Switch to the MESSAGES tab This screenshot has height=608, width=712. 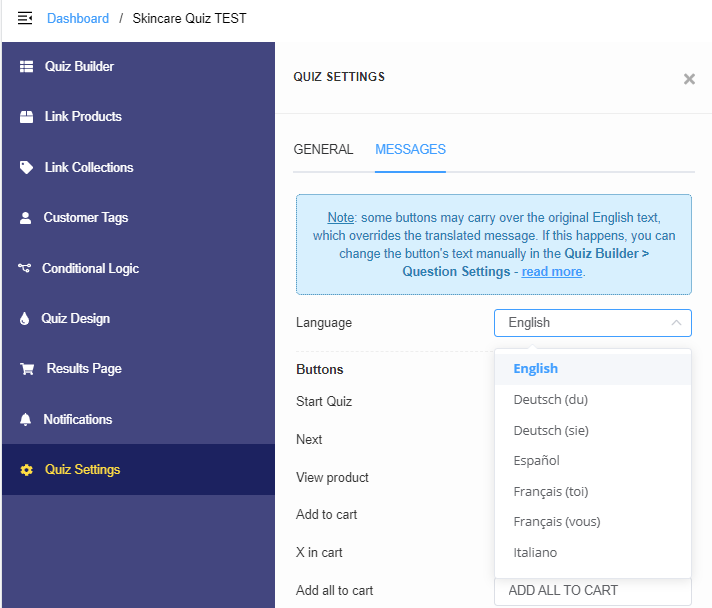tap(410, 149)
